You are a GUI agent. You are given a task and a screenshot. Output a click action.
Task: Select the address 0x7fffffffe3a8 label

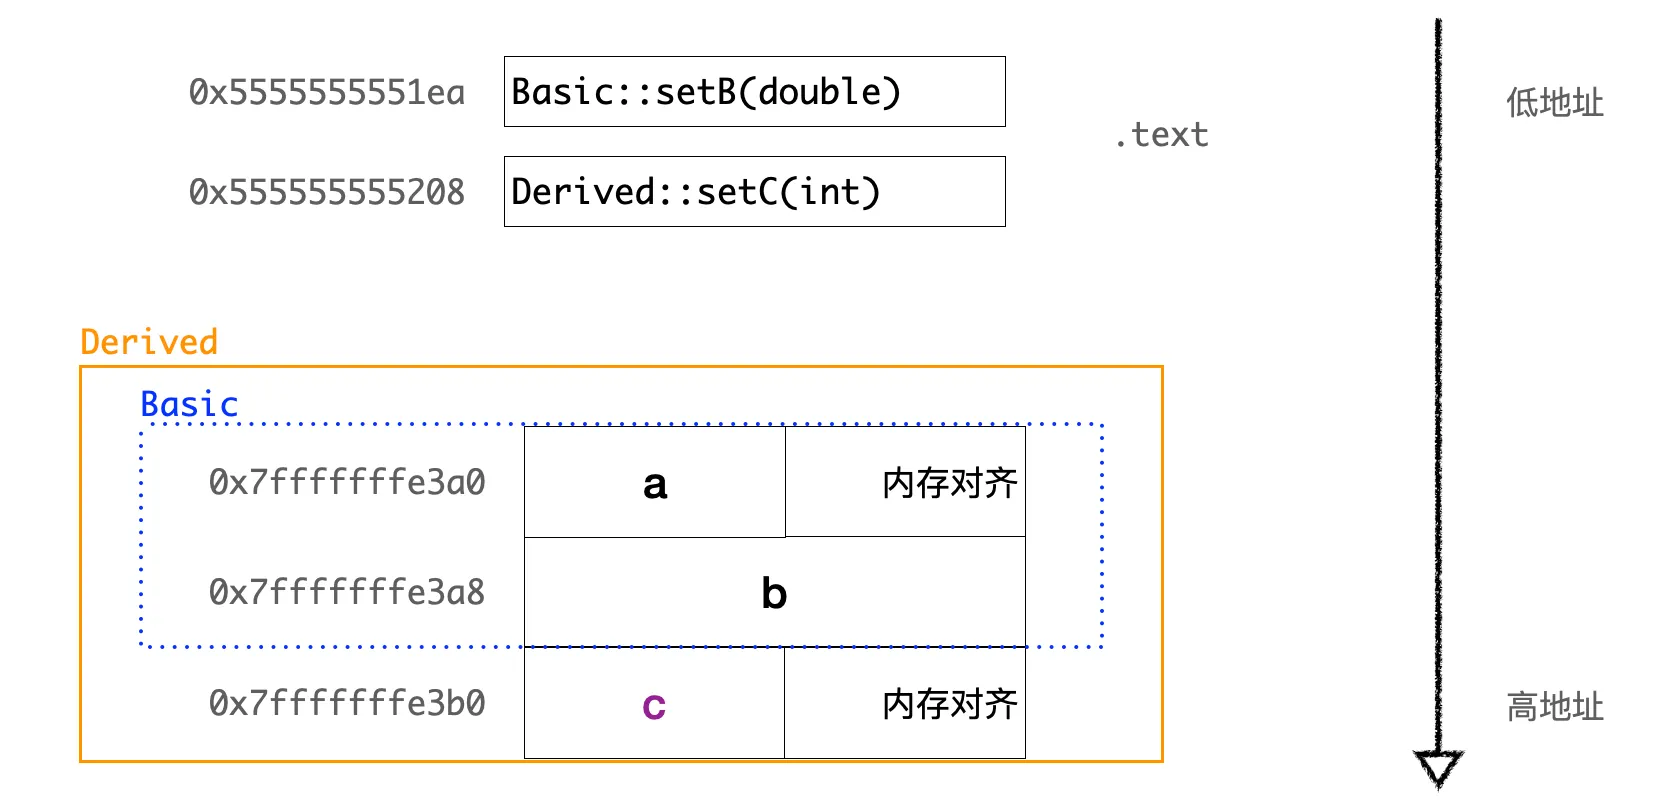point(347,593)
